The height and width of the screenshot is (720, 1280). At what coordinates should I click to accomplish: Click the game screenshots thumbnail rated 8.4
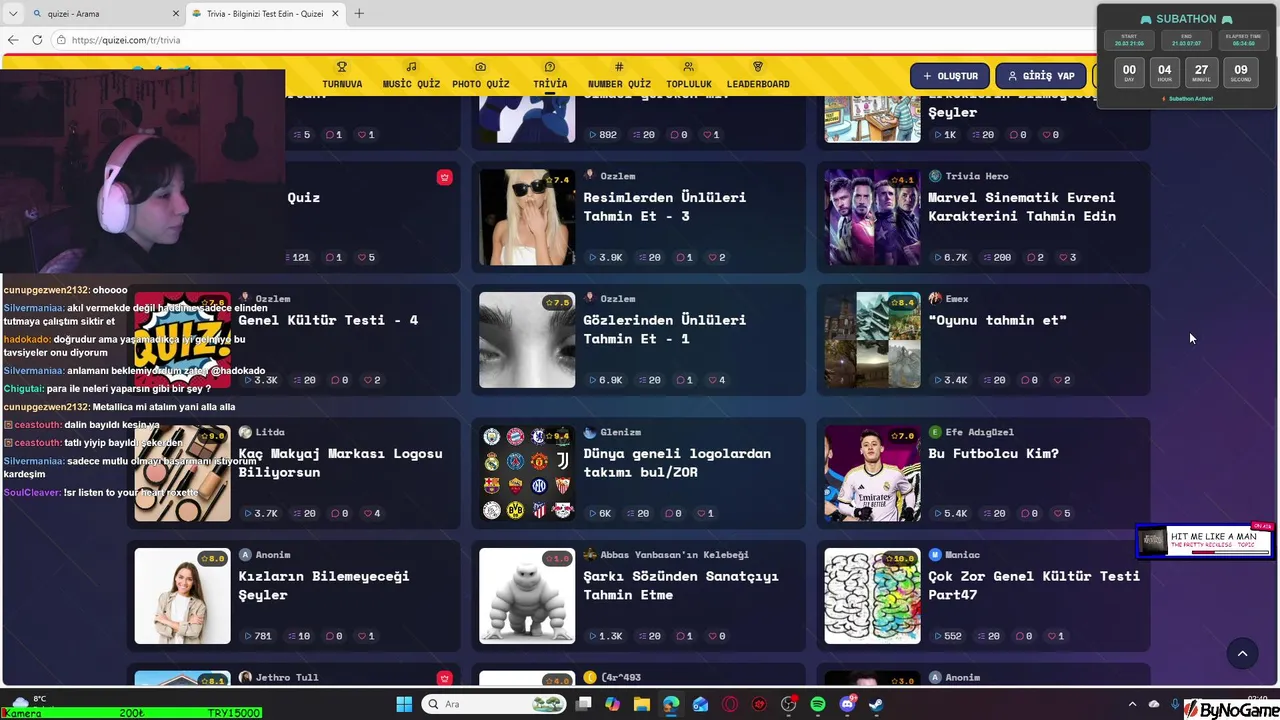(x=872, y=340)
